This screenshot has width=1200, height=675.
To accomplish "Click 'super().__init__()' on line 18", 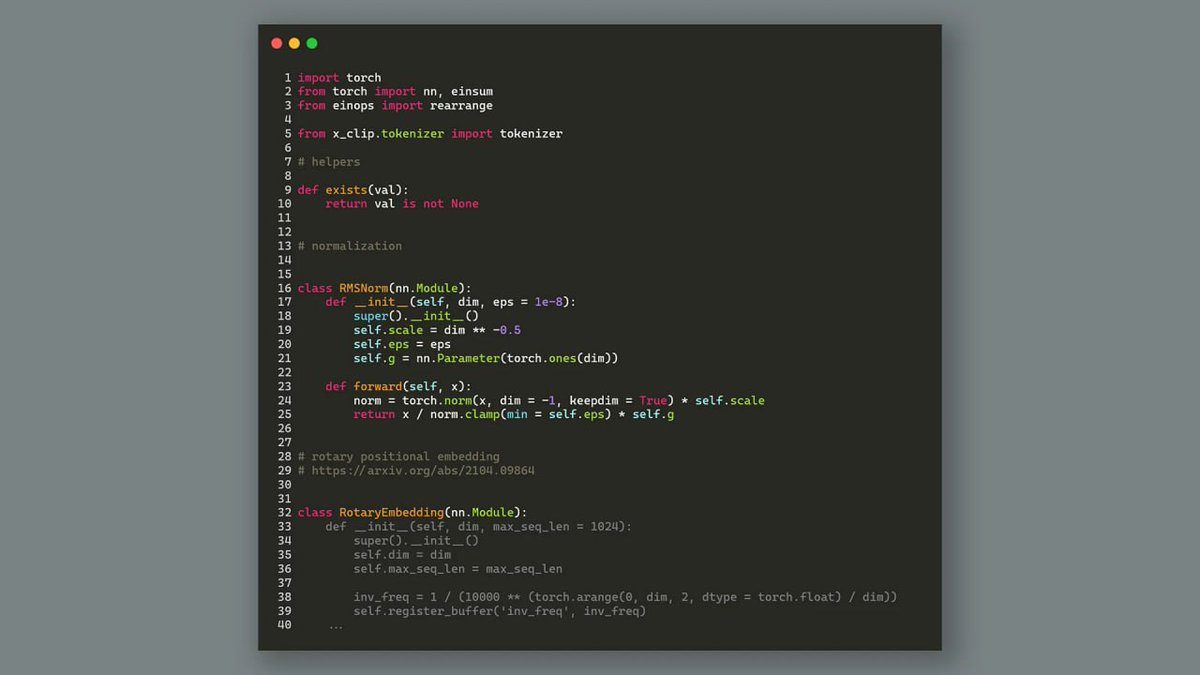I will [416, 316].
